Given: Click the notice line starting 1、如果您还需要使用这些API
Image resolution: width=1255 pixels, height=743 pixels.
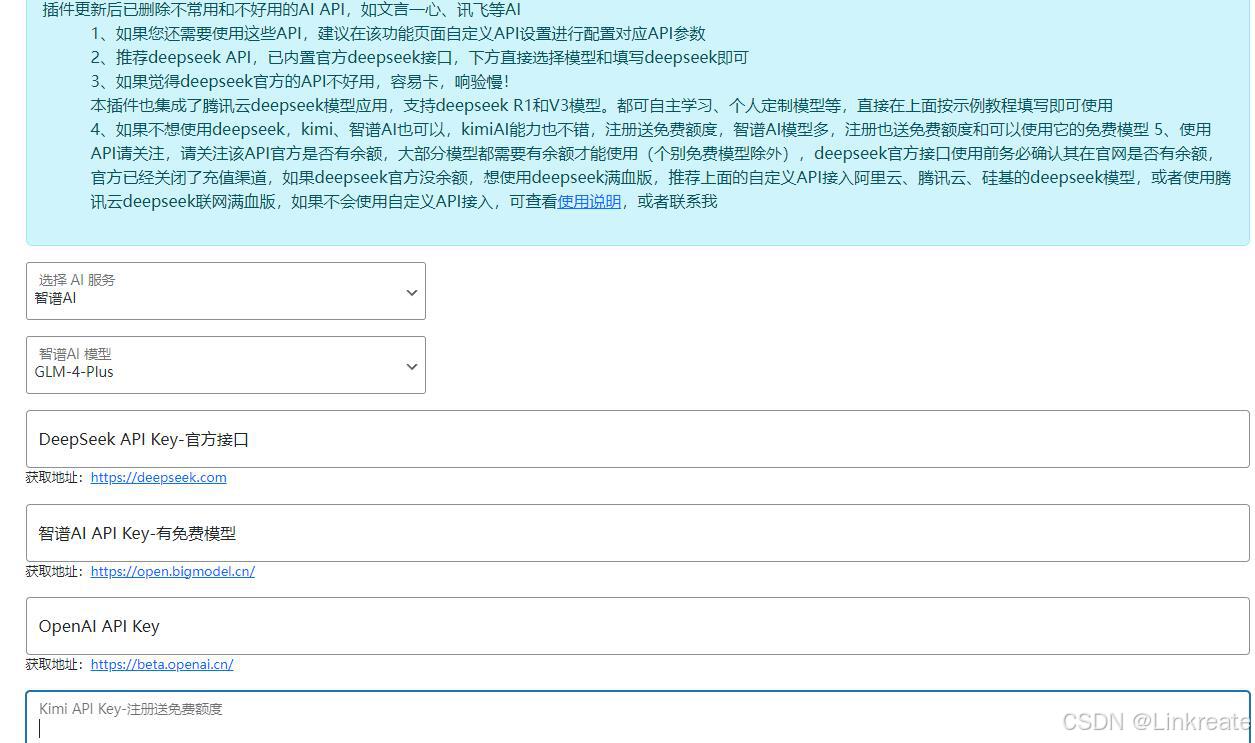Looking at the screenshot, I should [398, 33].
